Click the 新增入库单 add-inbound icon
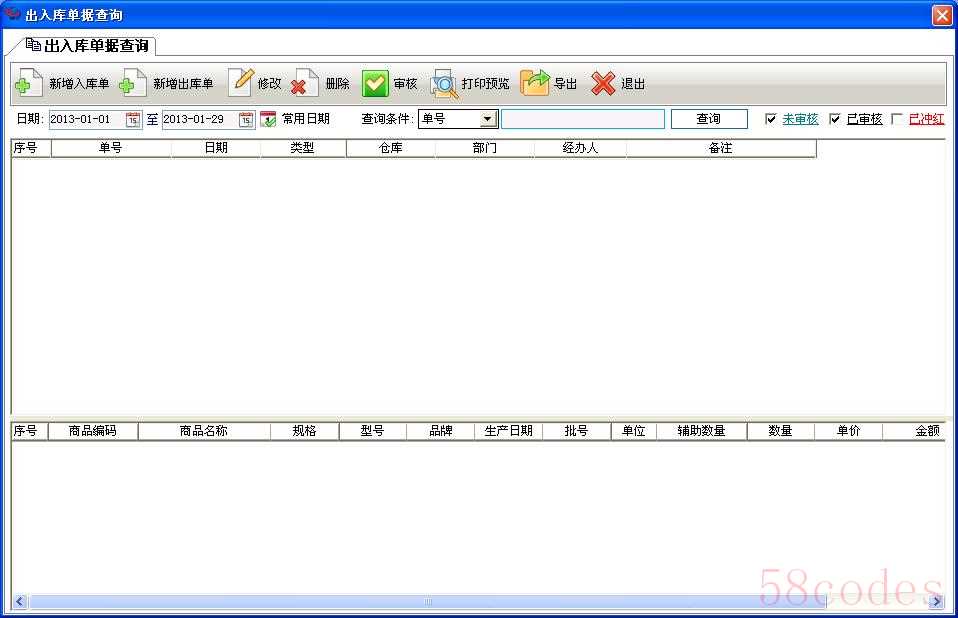Screen dimensions: 958x618 [x=29, y=84]
